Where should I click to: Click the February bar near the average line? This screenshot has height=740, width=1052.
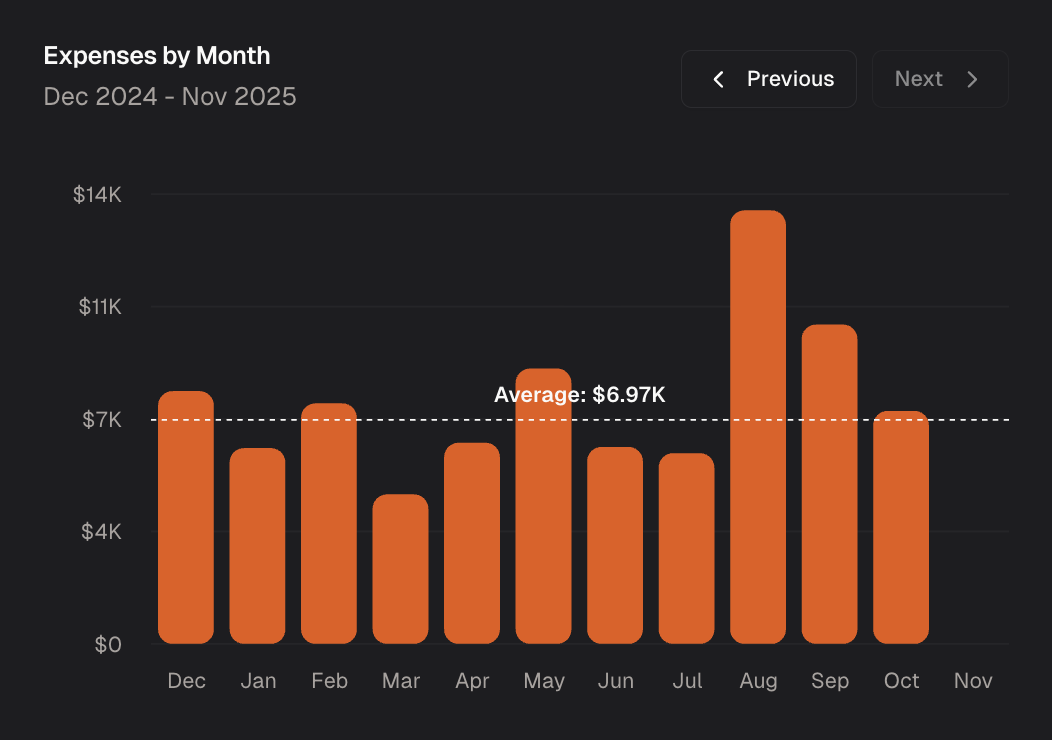pos(330,525)
